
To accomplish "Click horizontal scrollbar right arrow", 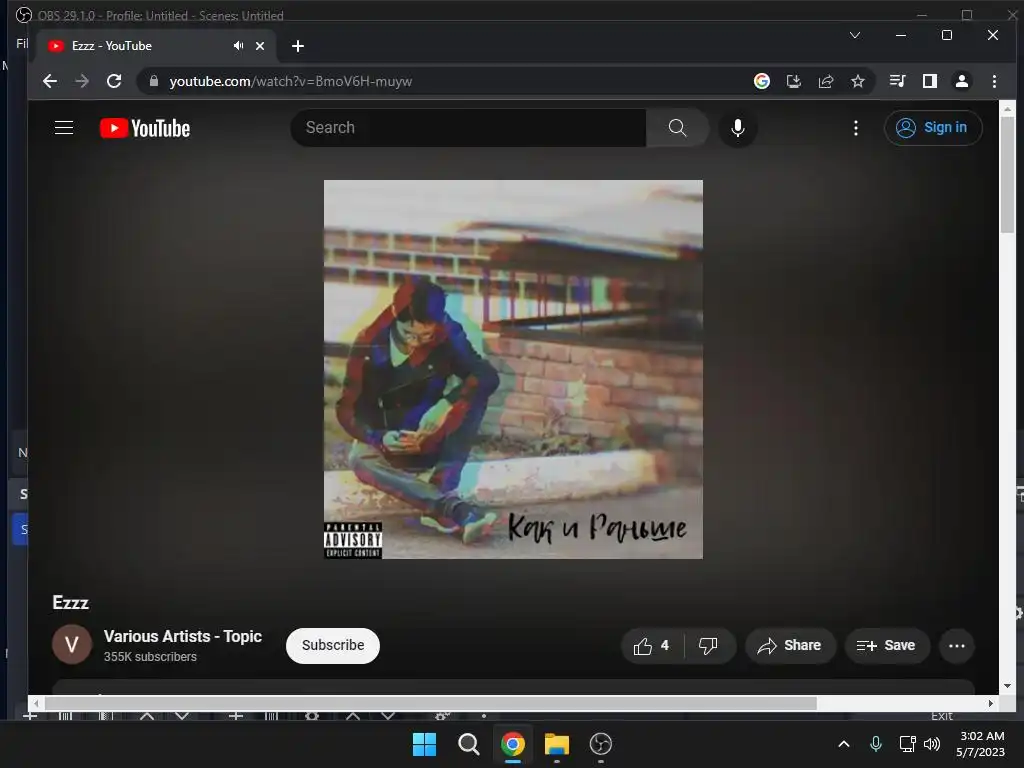I will (991, 703).
